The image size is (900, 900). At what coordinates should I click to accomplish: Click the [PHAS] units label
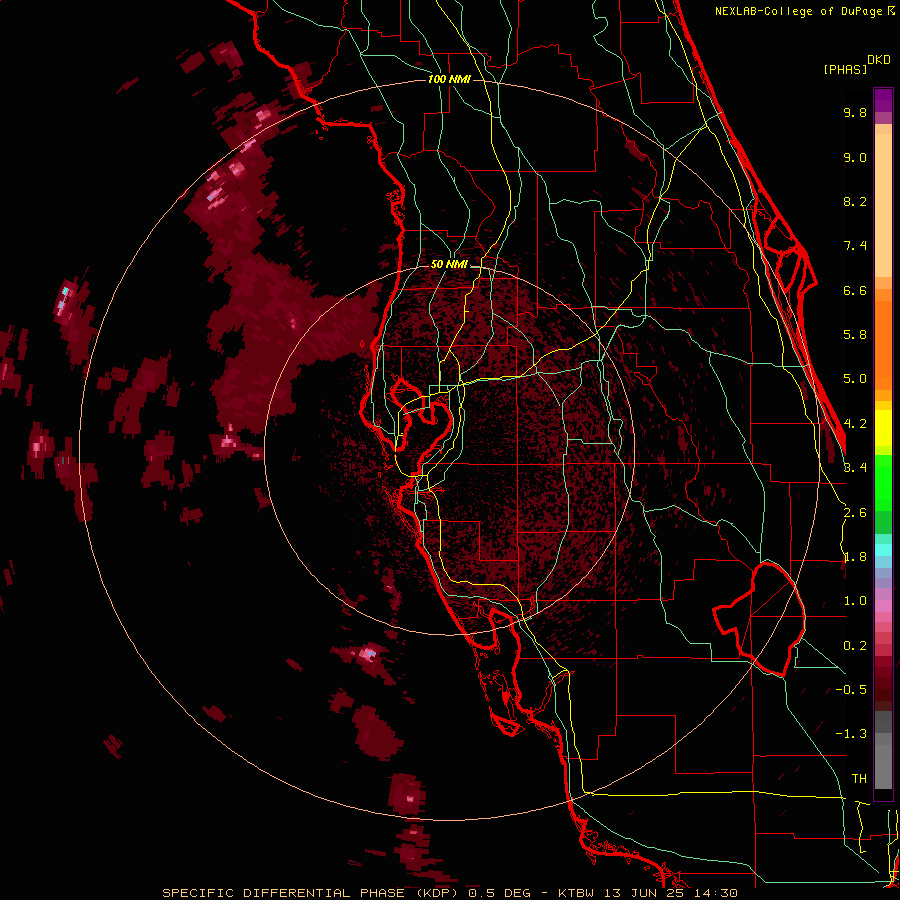(845, 70)
